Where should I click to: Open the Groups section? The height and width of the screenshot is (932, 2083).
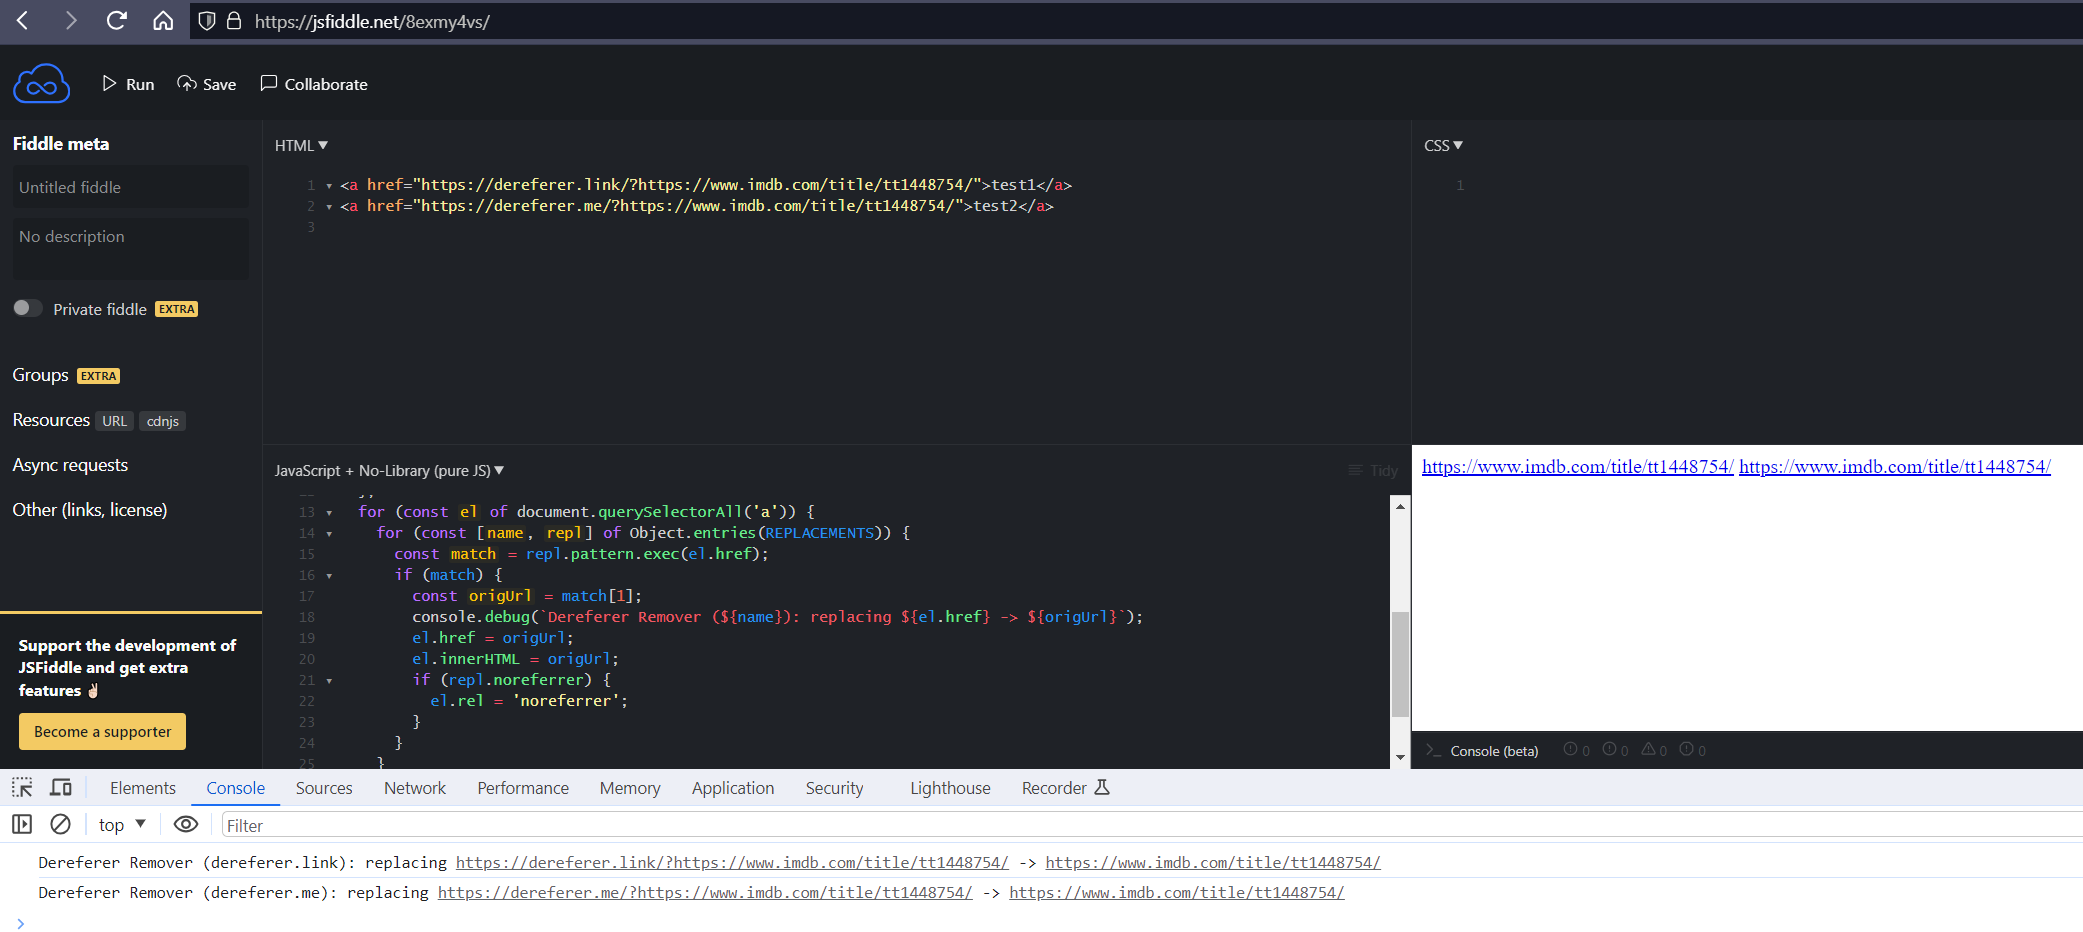(41, 375)
